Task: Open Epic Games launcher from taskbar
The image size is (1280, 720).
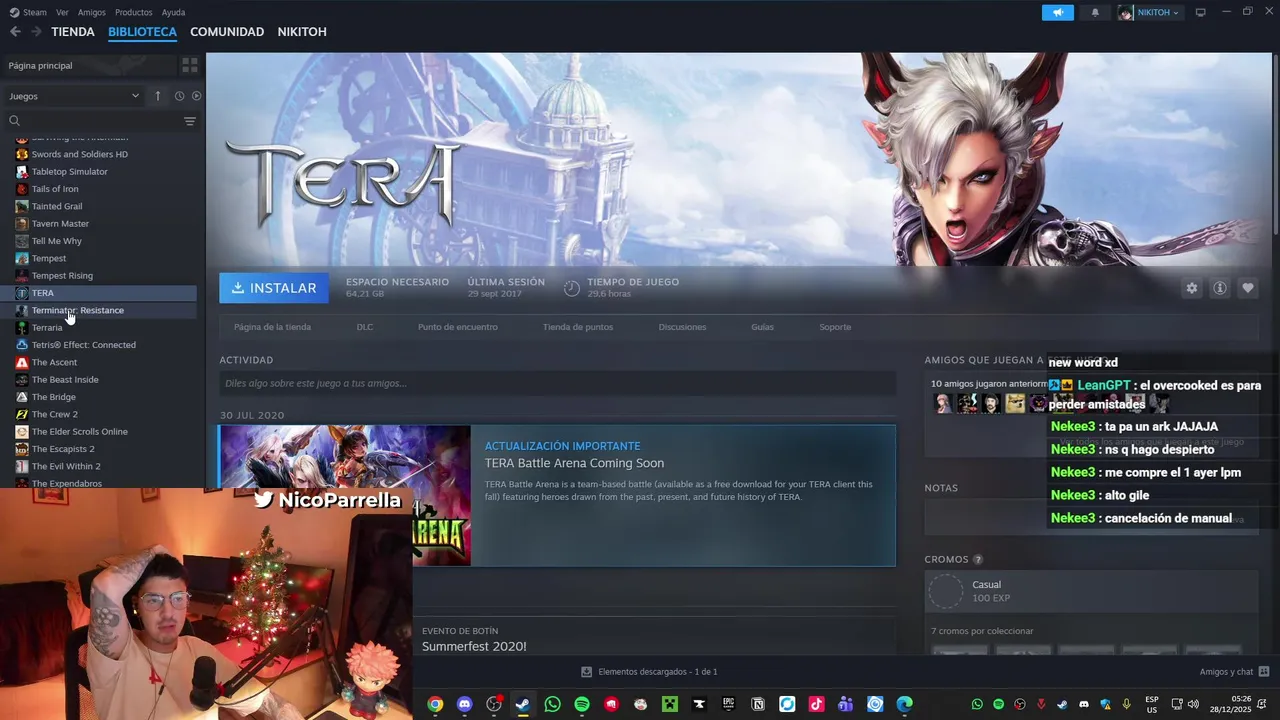Action: tap(729, 704)
